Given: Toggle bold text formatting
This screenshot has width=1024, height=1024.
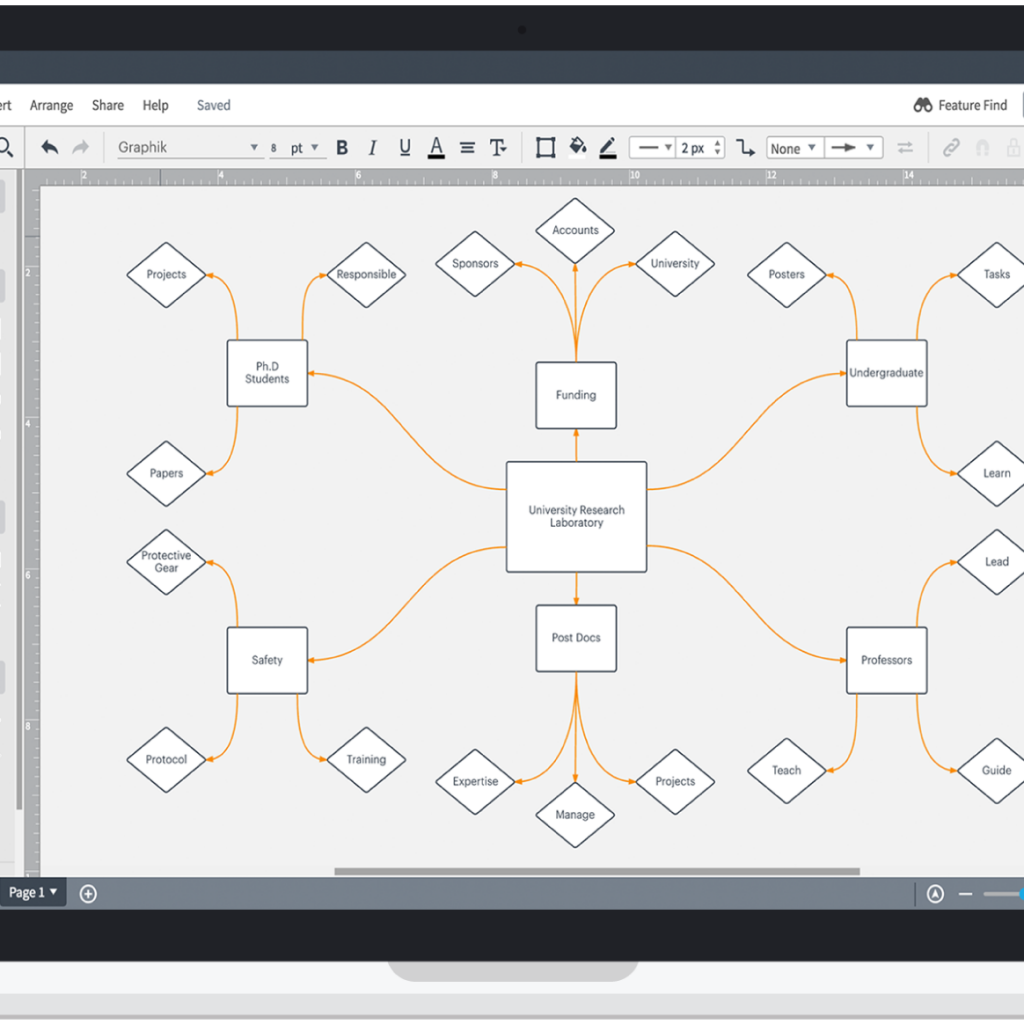Looking at the screenshot, I should point(342,148).
